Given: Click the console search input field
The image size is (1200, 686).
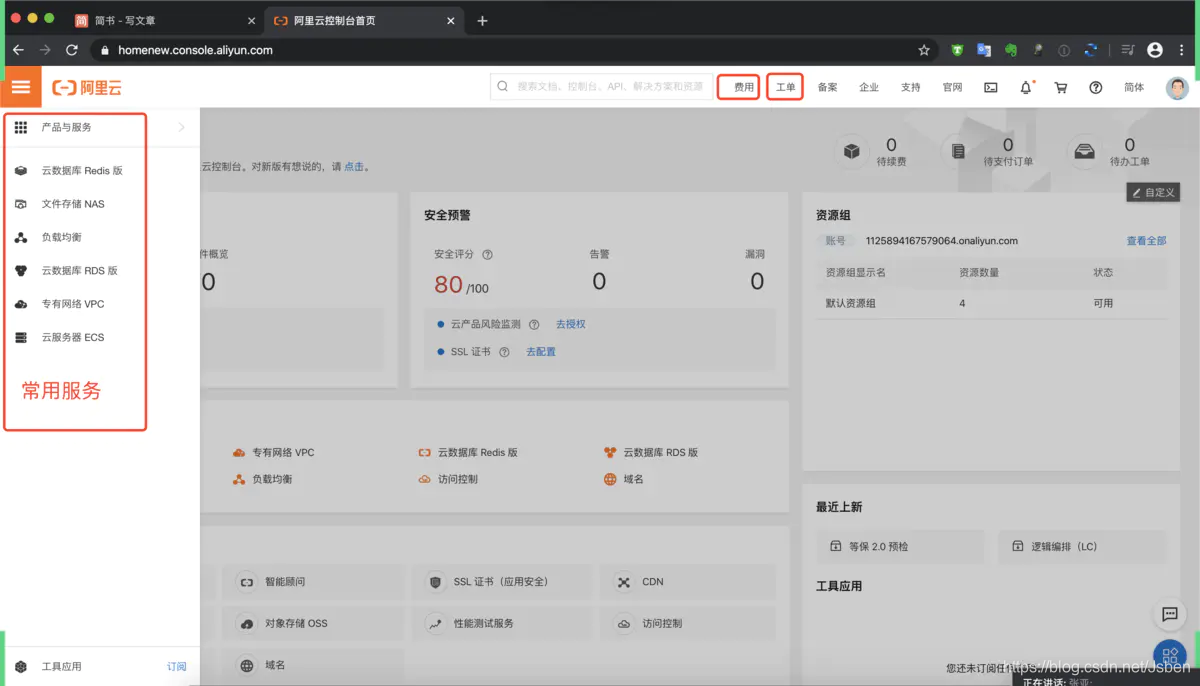Looking at the screenshot, I should click(x=602, y=87).
